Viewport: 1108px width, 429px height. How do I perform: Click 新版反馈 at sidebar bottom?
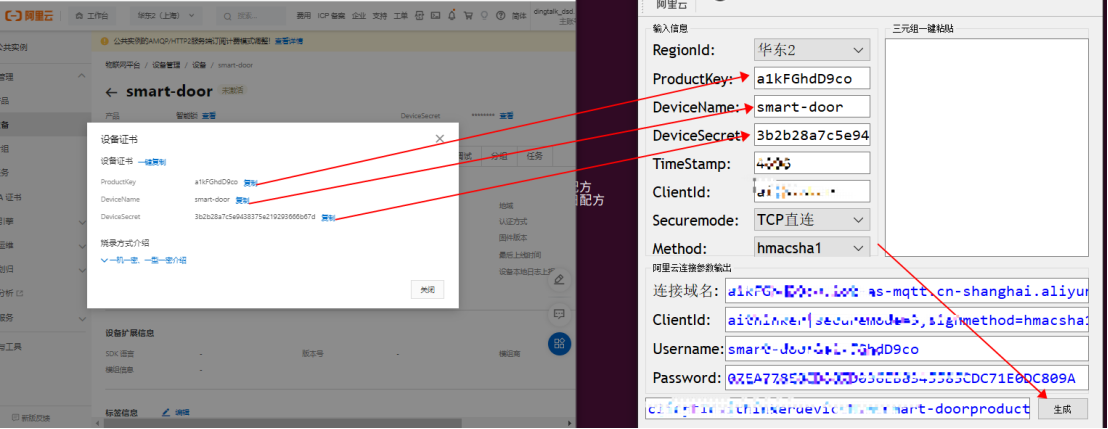click(31, 417)
